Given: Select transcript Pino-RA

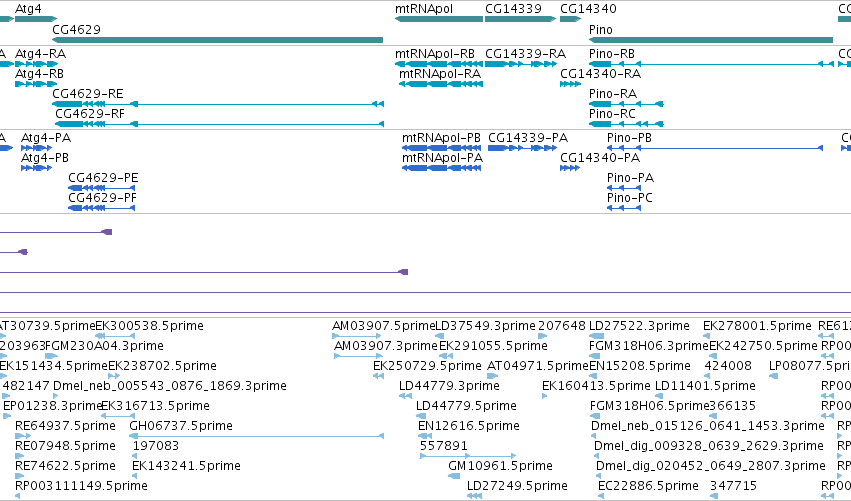Looking at the screenshot, I should (613, 94).
